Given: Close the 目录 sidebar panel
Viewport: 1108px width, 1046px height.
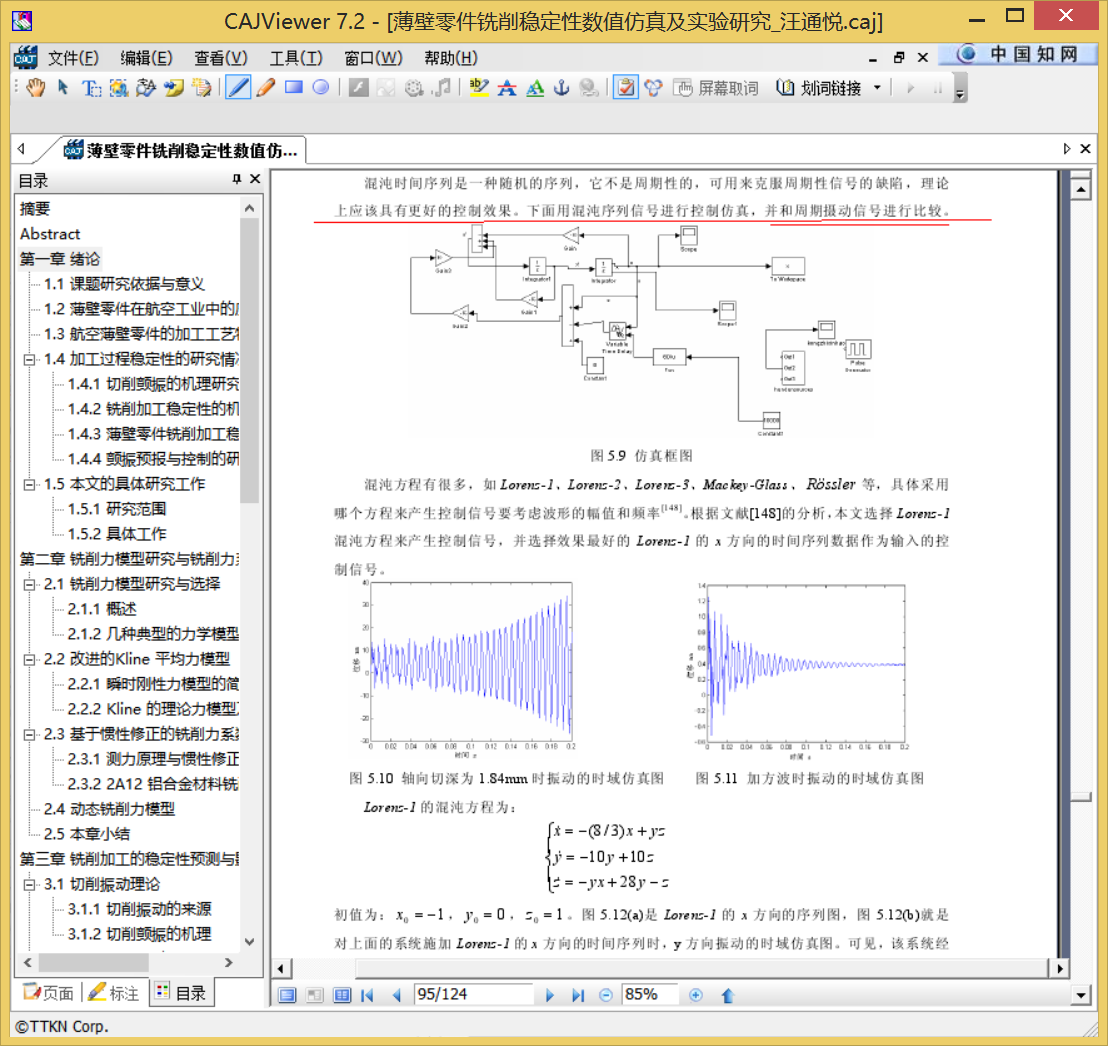Looking at the screenshot, I should point(255,180).
